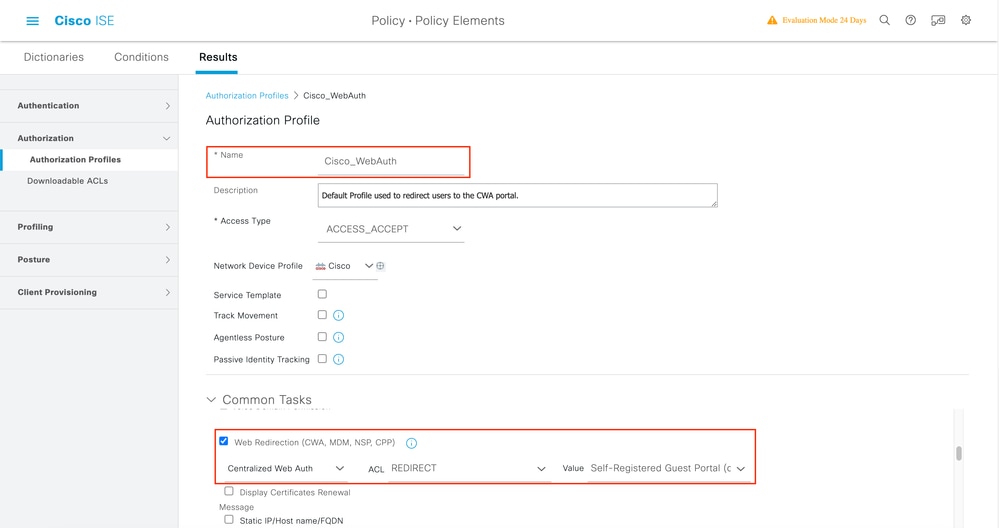999x528 pixels.
Task: Enable the Service Template checkbox
Action: point(322,295)
